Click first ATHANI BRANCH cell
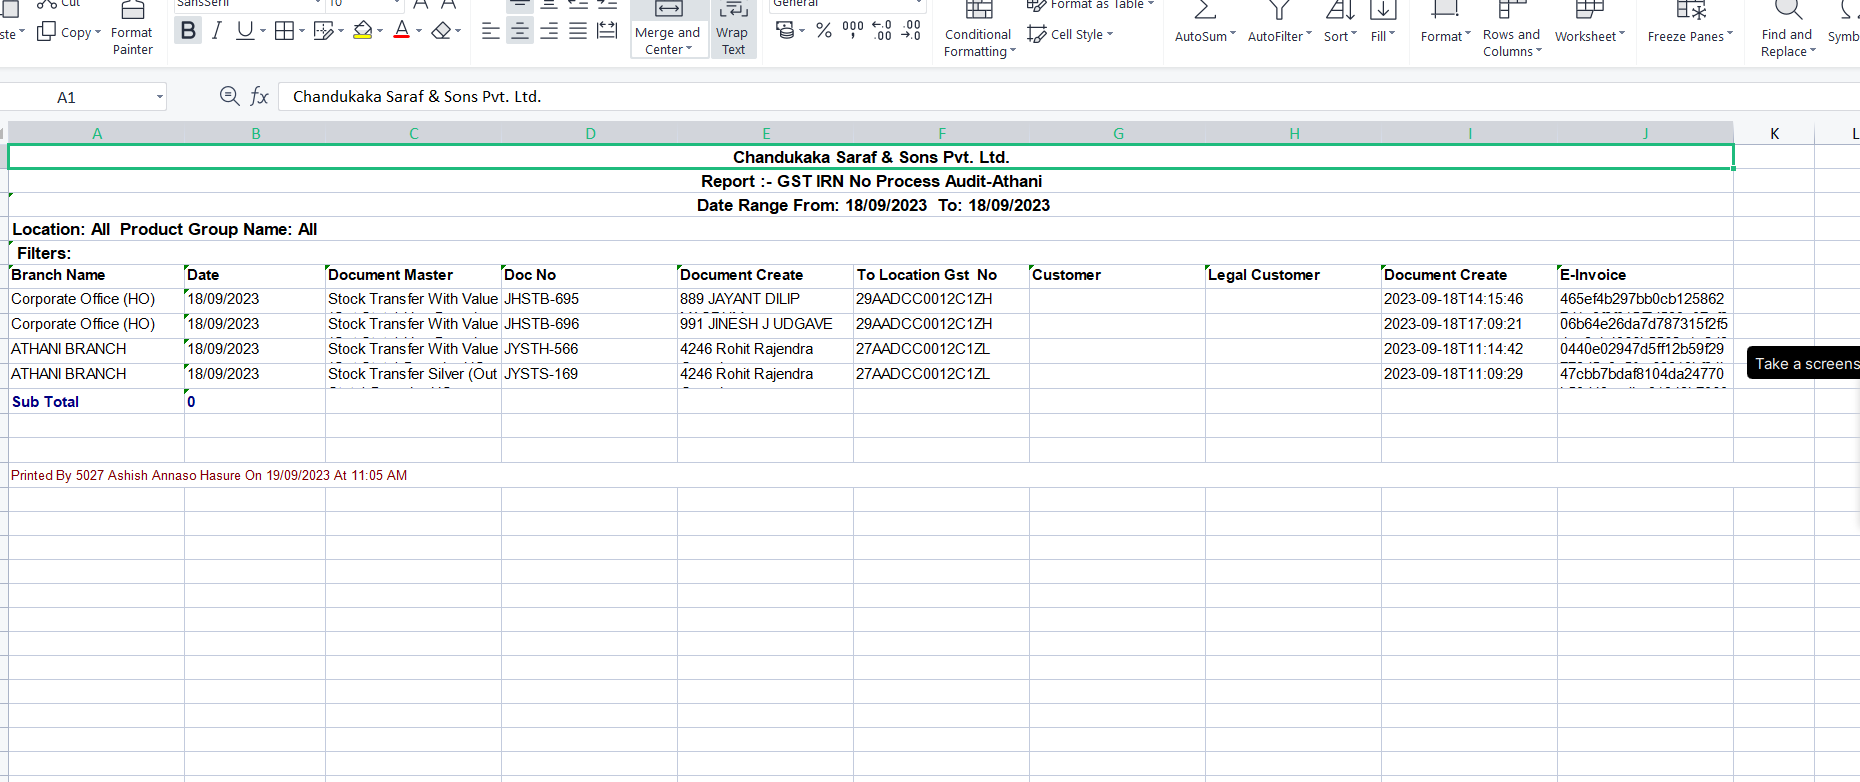This screenshot has width=1860, height=782. pos(96,349)
